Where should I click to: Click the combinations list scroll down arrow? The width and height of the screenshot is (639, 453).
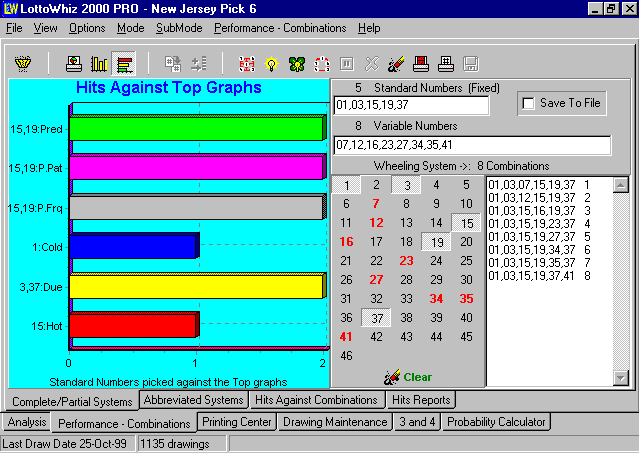point(621,378)
